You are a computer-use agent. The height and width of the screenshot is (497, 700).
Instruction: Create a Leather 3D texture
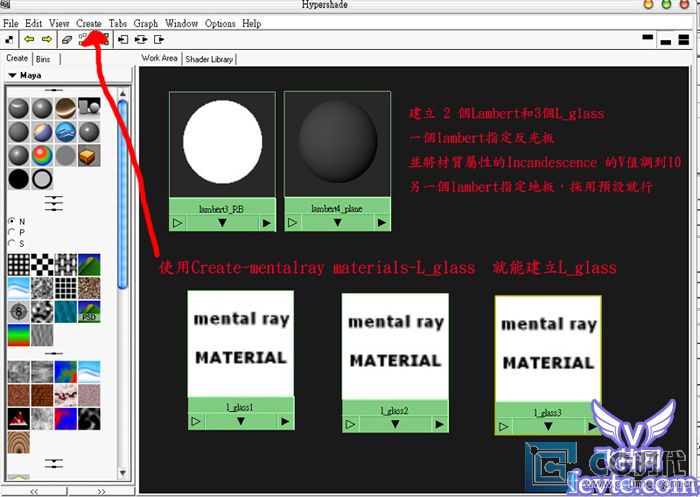point(42,395)
